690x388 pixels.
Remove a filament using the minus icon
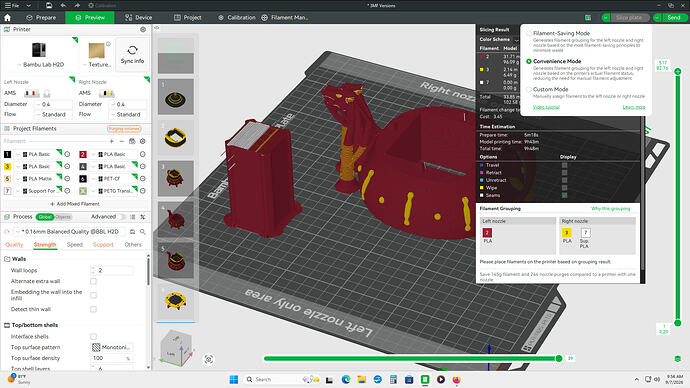pyautogui.click(x=122, y=141)
